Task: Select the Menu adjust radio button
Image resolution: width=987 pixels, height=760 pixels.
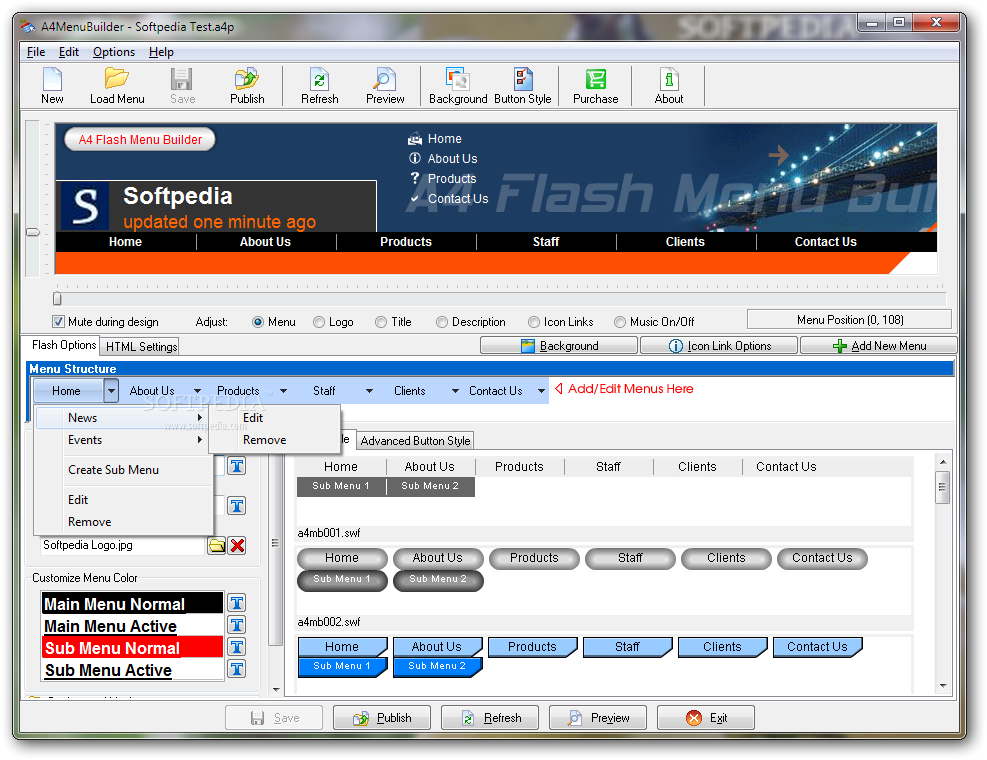Action: coord(257,322)
